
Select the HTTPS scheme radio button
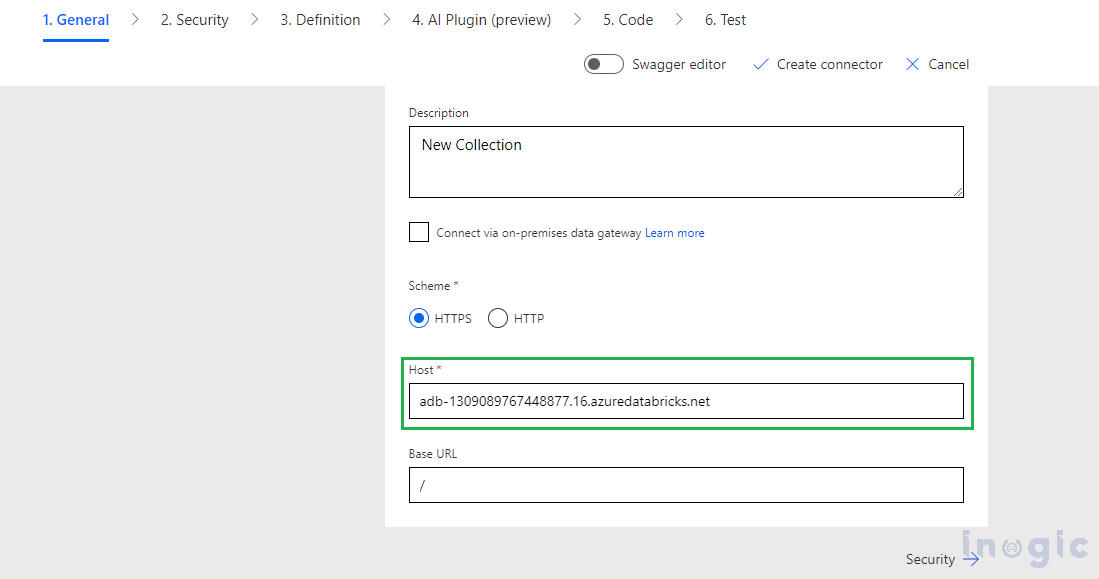tap(418, 318)
